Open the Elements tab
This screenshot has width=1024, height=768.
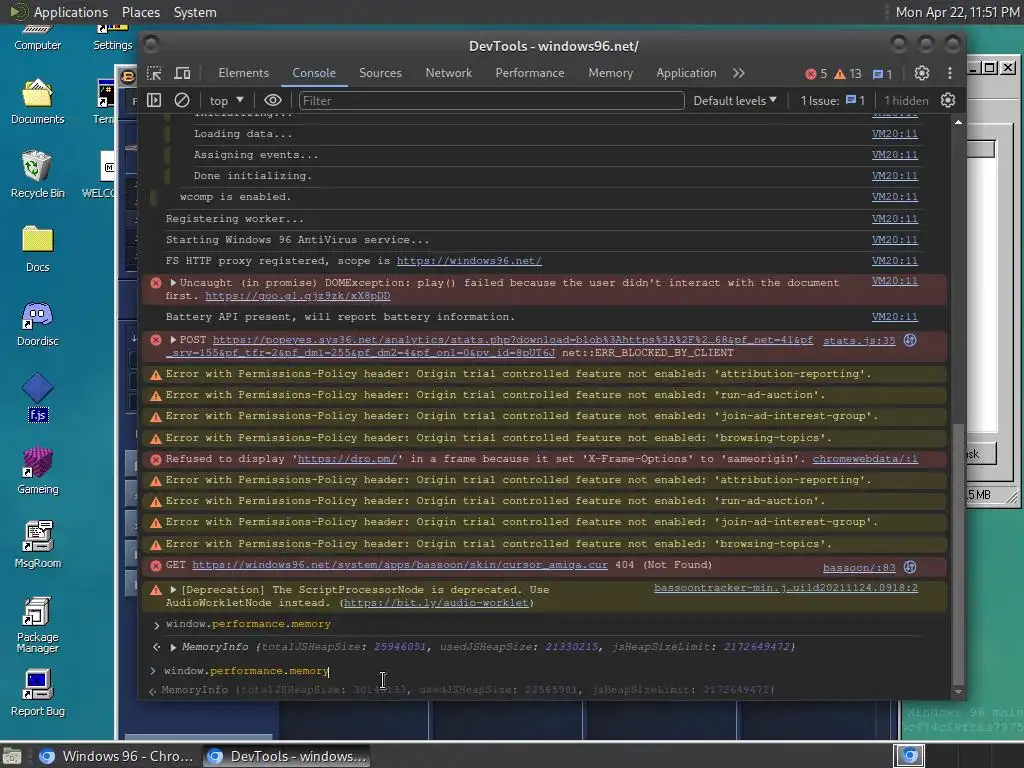tap(244, 73)
